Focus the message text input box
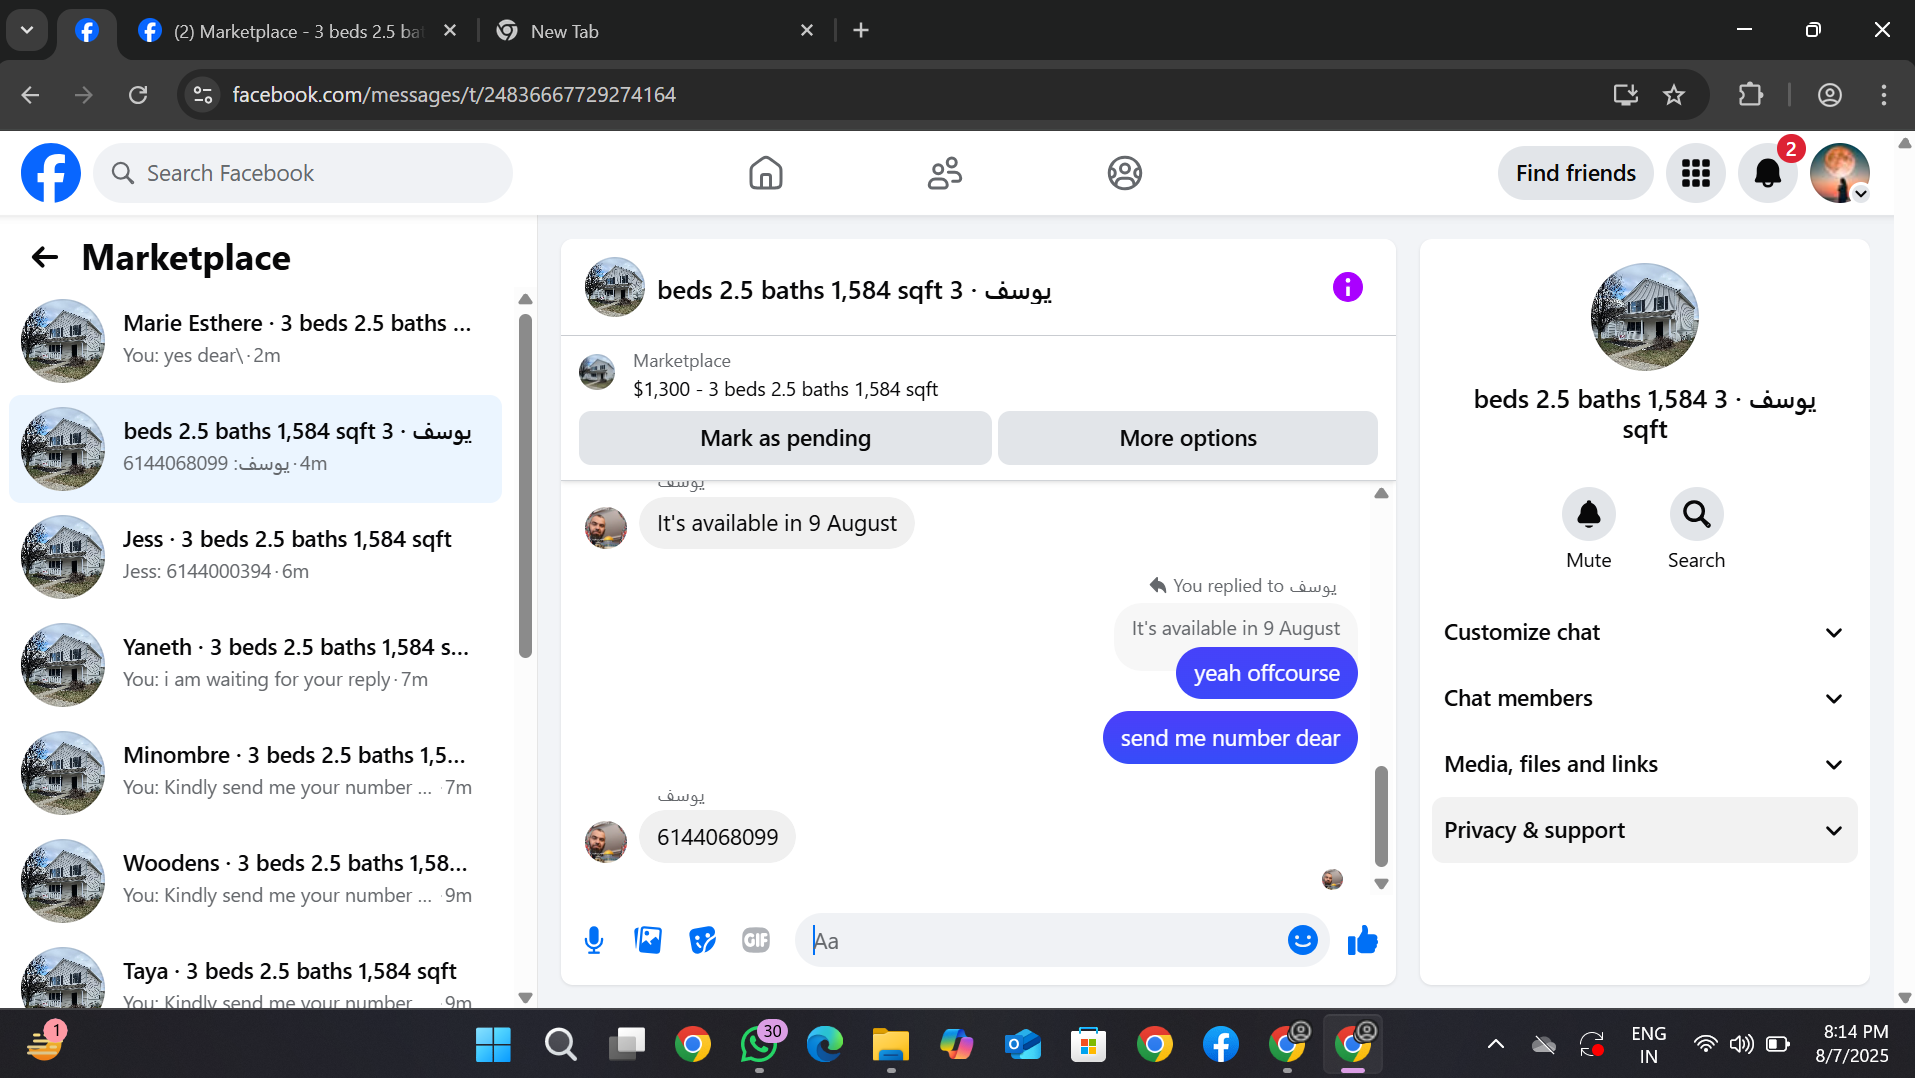1915x1078 pixels. pos(1042,940)
